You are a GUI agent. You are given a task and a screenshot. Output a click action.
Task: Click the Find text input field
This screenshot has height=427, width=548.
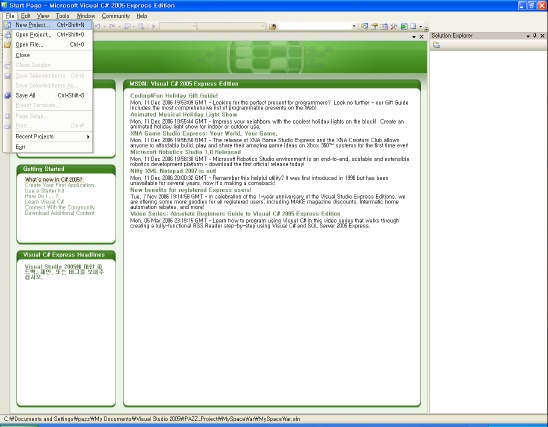tap(315, 26)
